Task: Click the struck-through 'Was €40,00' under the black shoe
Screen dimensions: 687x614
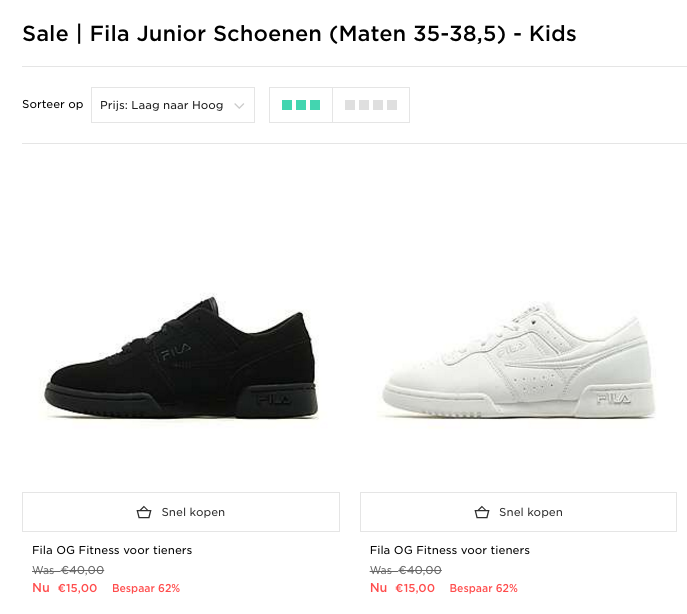Action: point(68,570)
